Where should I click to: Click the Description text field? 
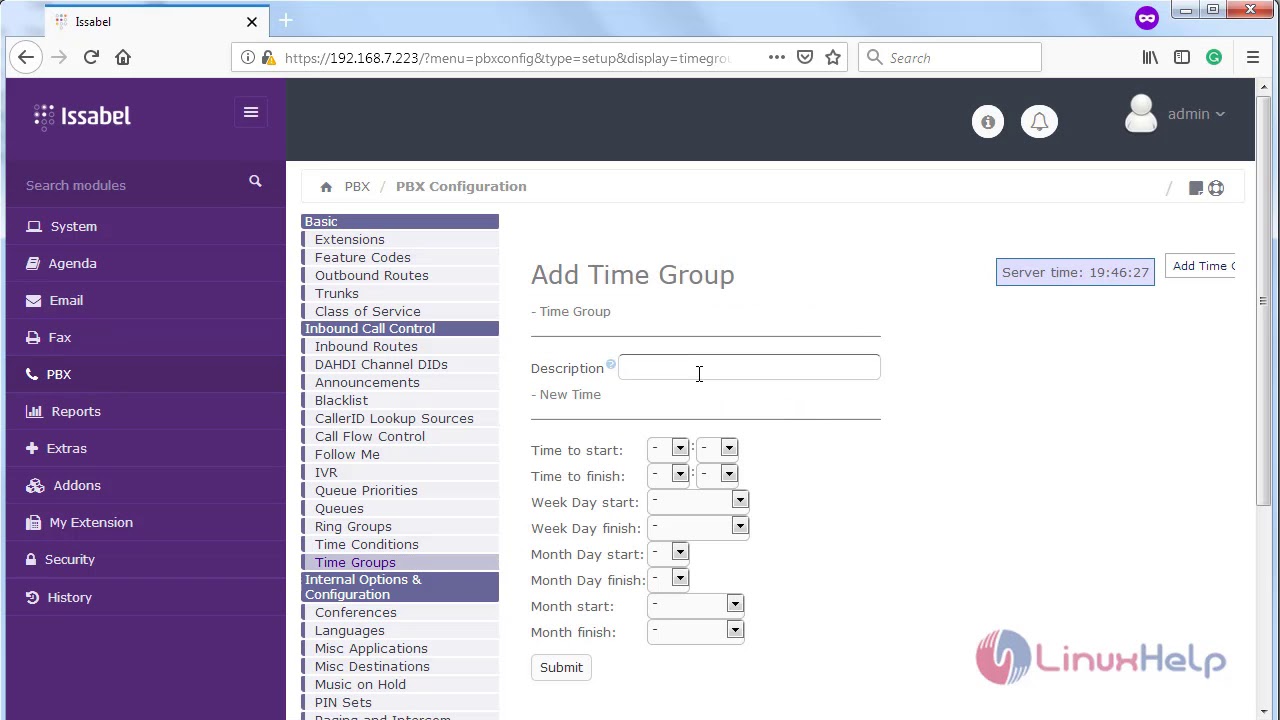click(x=749, y=367)
